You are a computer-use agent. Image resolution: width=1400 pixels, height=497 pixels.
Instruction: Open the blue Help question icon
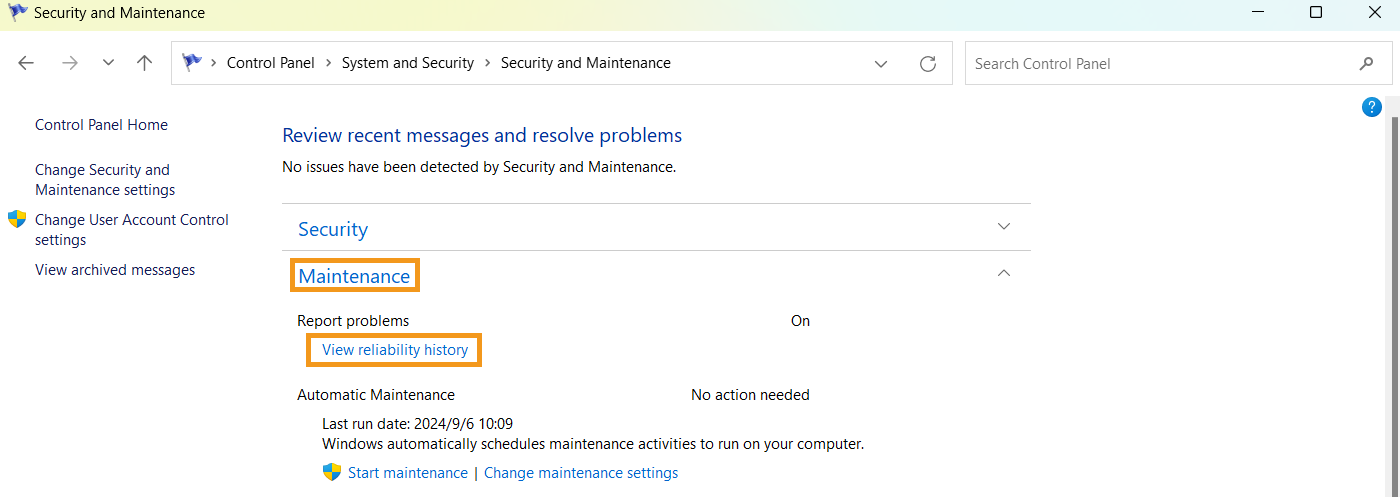point(1372,107)
